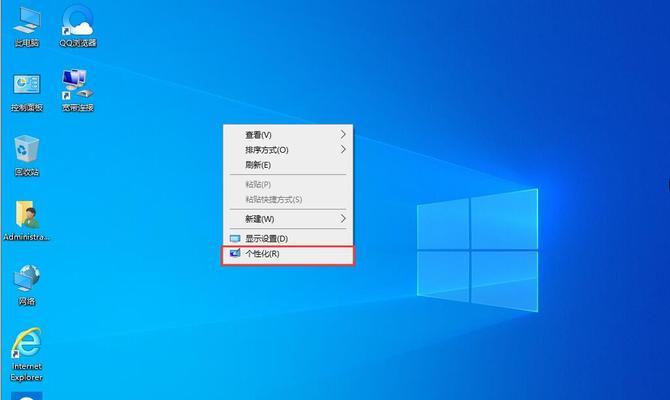This screenshot has height=400, width=670.
Task: Choose 显示设置(D) display settings
Action: click(288, 238)
